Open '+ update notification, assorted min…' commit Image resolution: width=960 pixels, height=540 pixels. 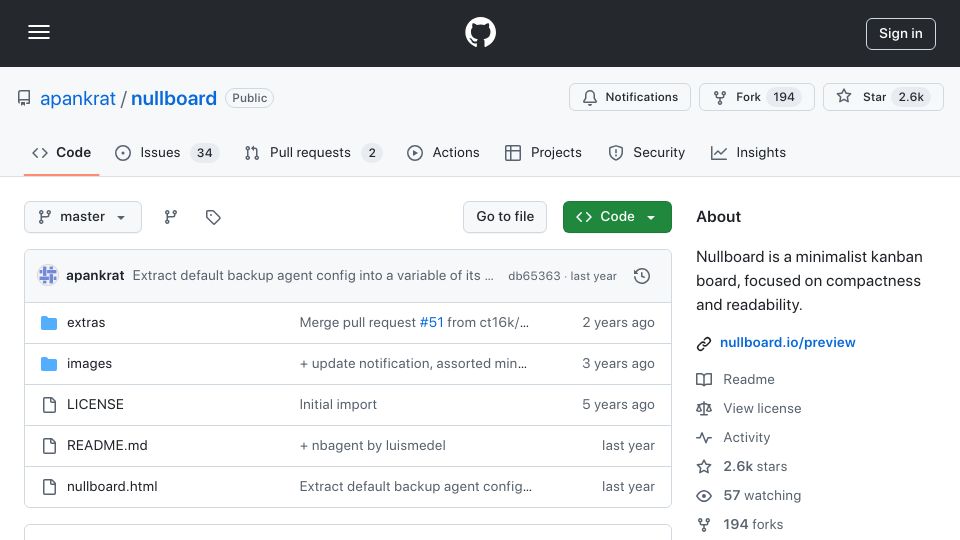pyautogui.click(x=413, y=364)
